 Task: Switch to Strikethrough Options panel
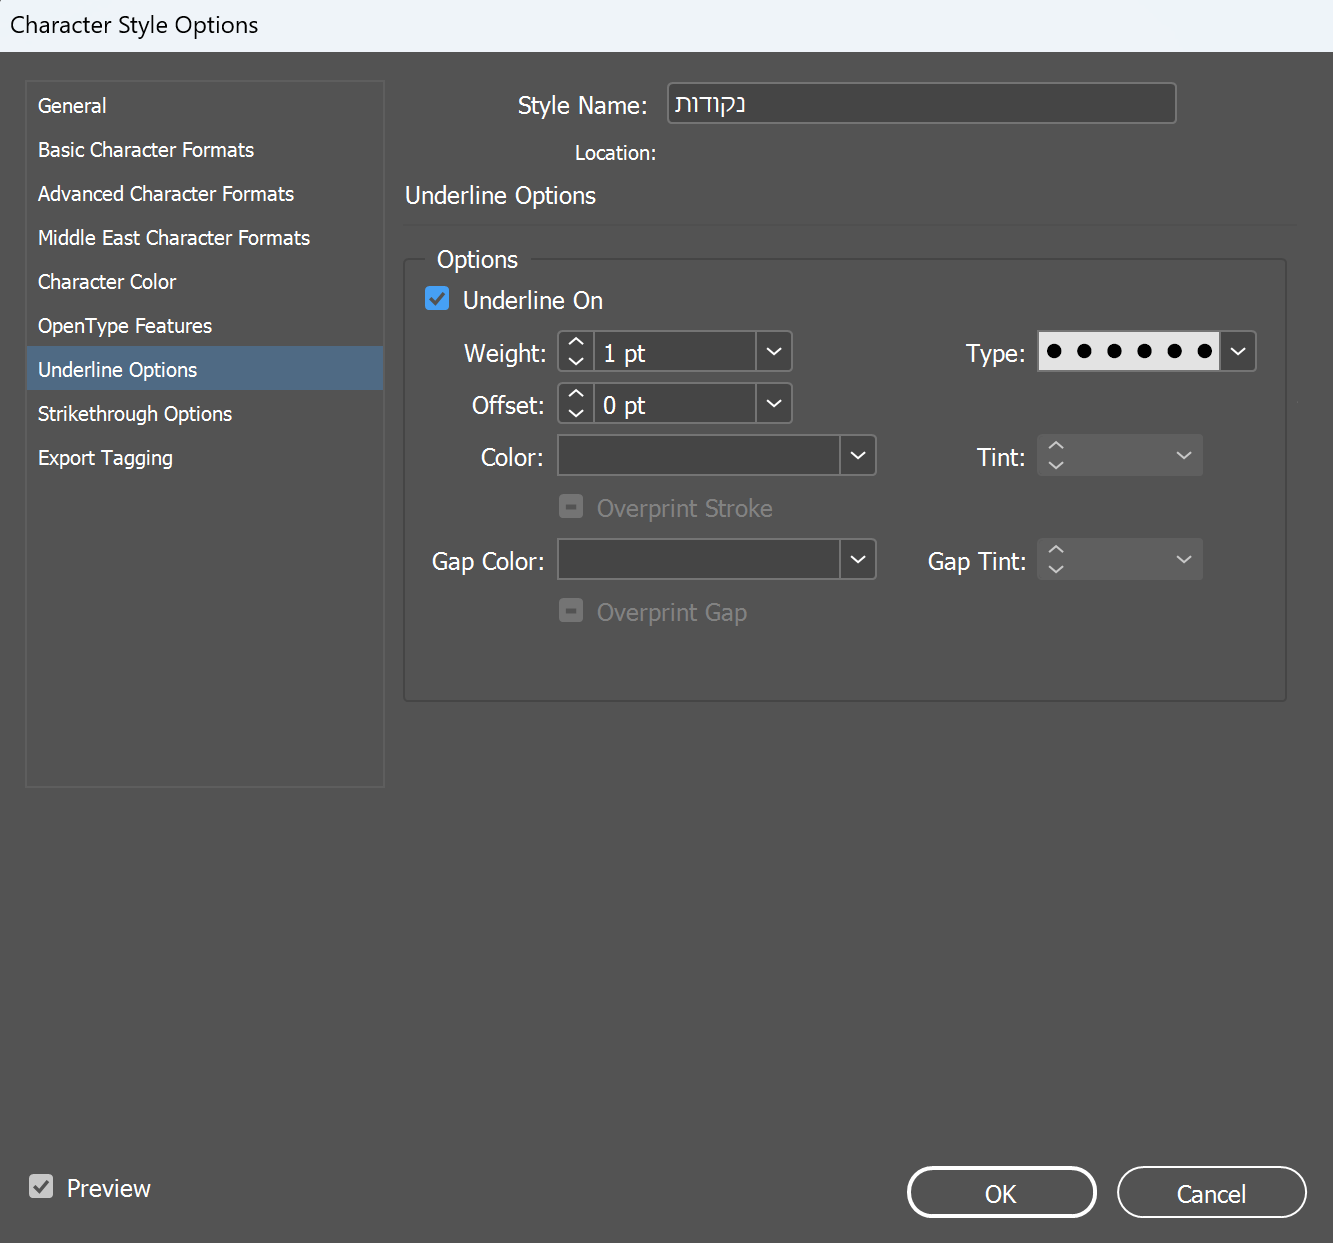135,414
